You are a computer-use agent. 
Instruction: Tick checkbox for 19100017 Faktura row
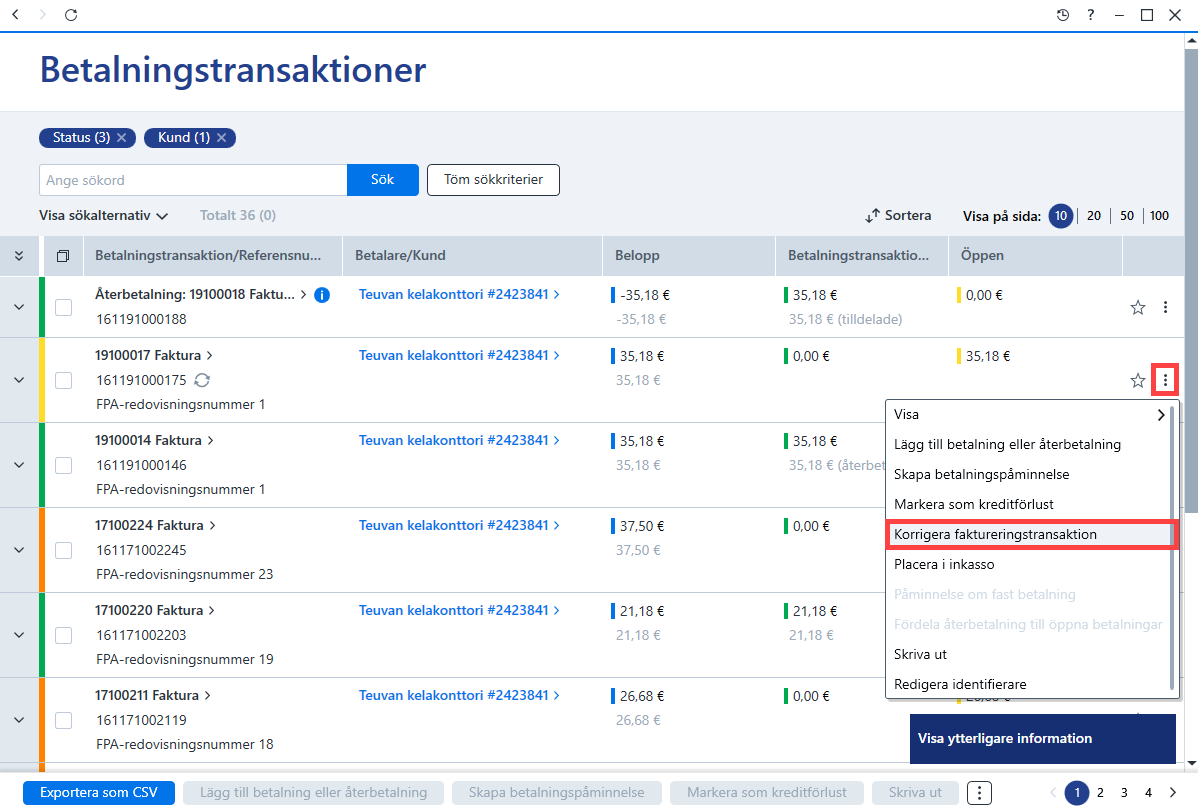tap(63, 380)
